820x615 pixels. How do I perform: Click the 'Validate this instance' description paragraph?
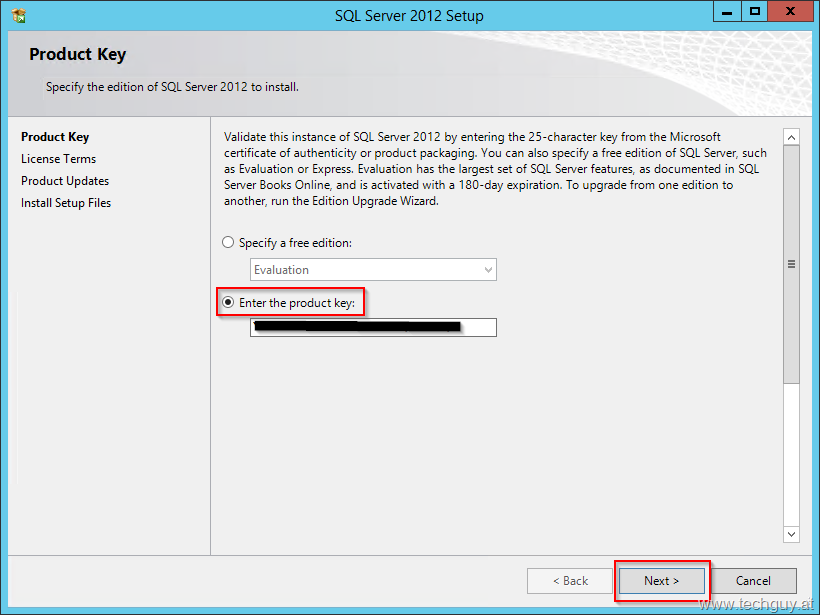pos(495,169)
